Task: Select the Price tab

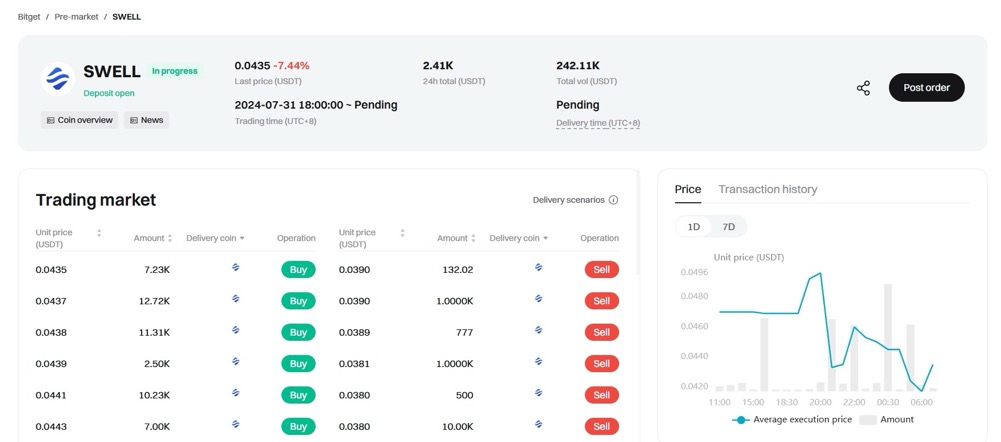Action: tap(688, 189)
